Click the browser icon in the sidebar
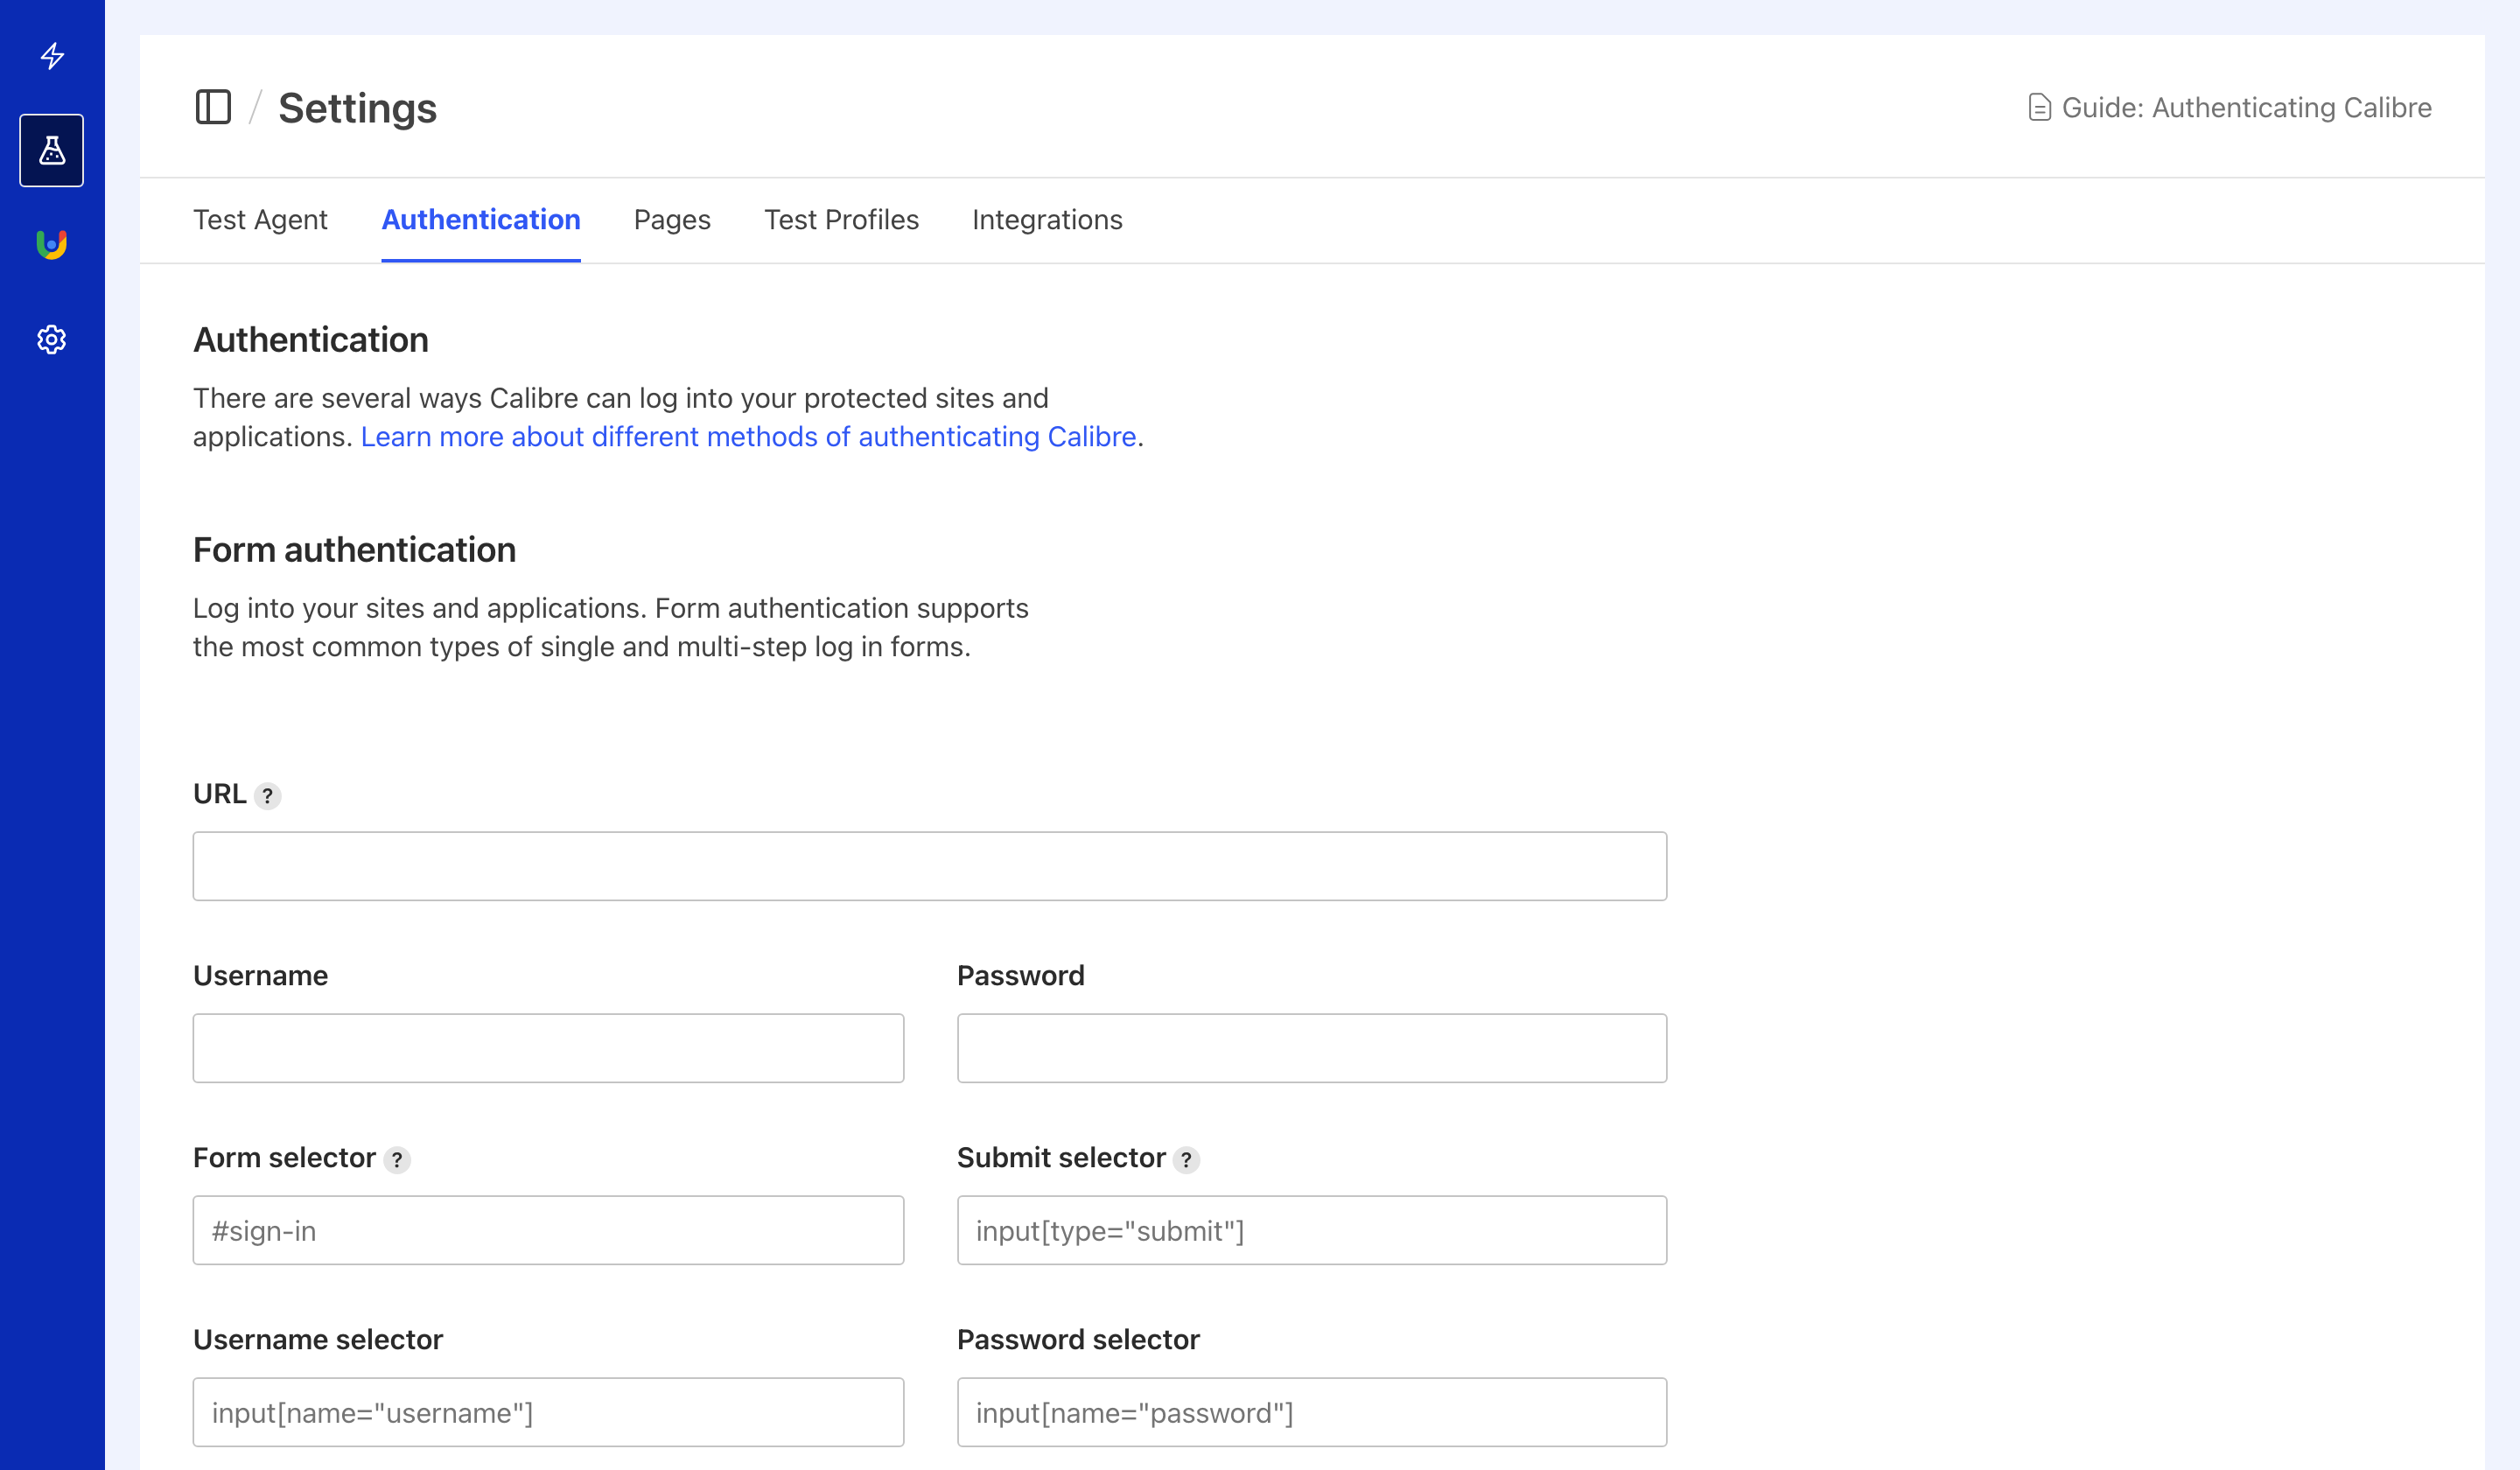 (x=51, y=243)
